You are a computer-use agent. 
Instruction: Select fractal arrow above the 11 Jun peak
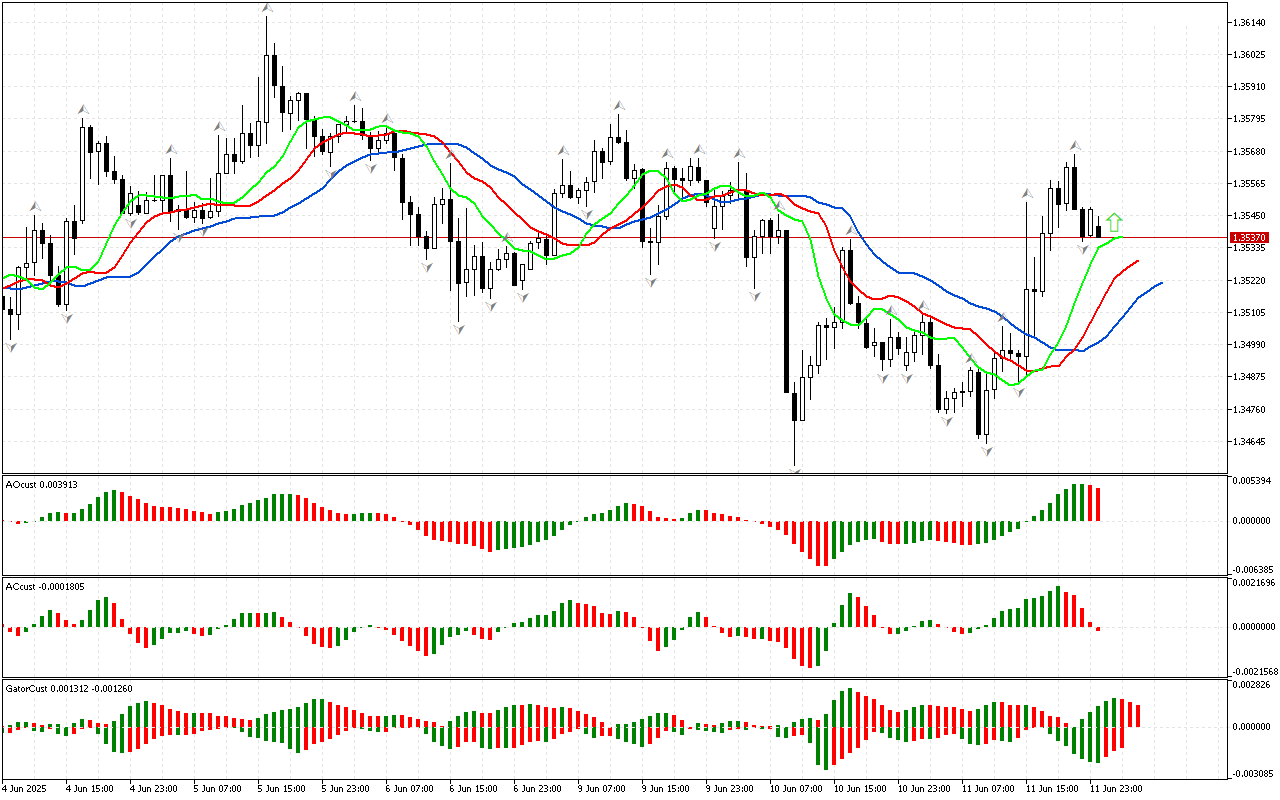(x=1075, y=146)
